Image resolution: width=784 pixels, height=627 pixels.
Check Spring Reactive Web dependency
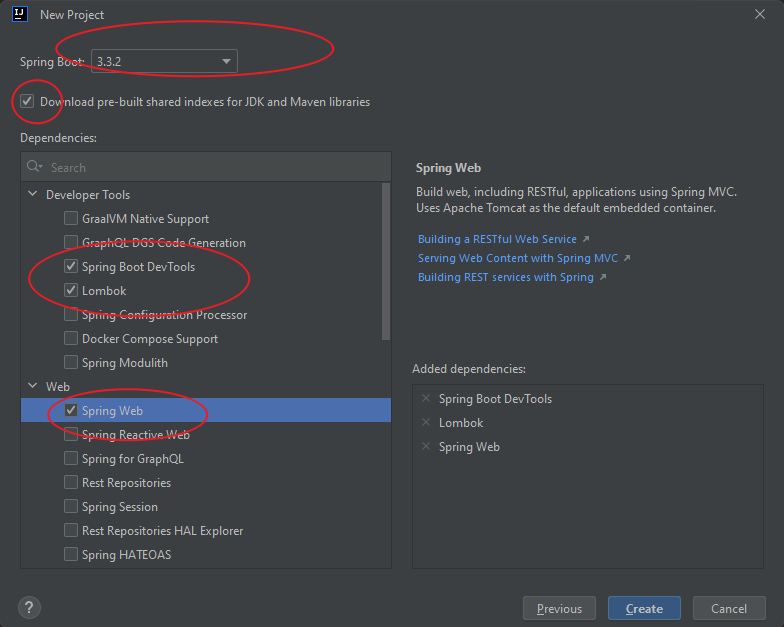(x=71, y=434)
